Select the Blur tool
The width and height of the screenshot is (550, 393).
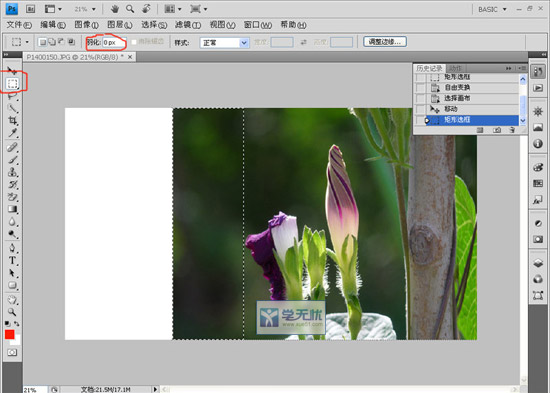pos(12,222)
